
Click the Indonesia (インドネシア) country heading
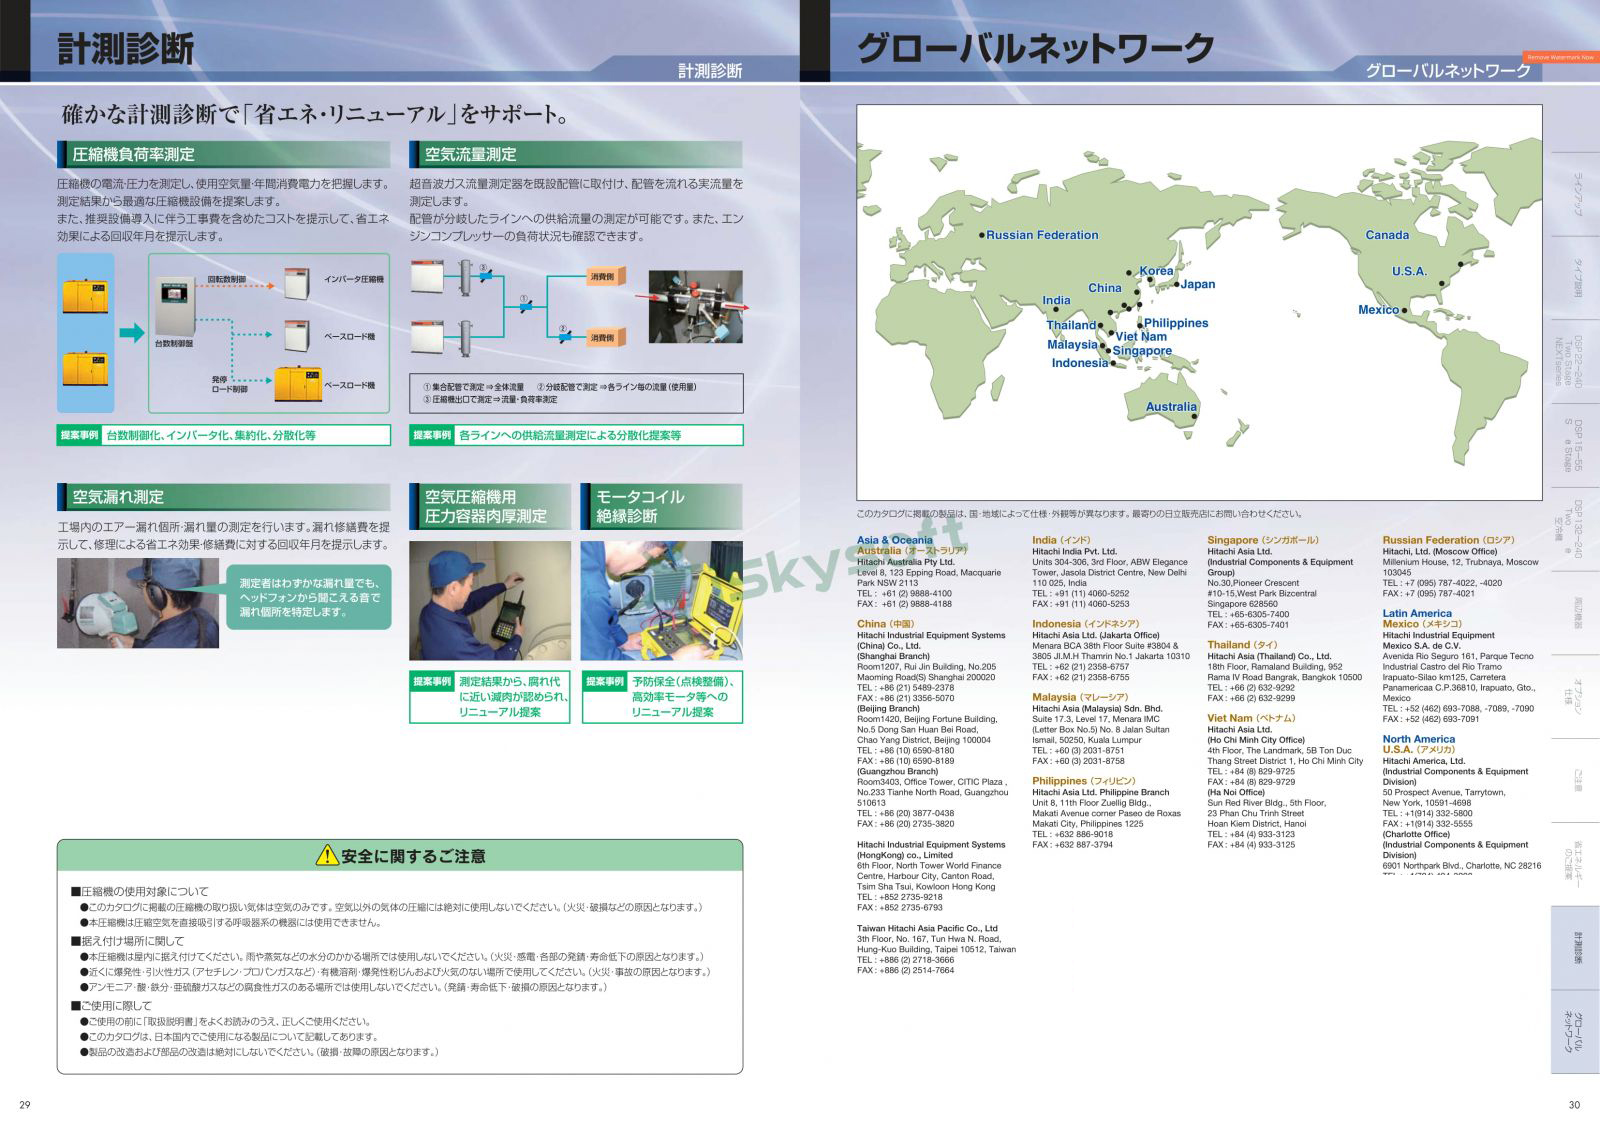tap(1086, 624)
